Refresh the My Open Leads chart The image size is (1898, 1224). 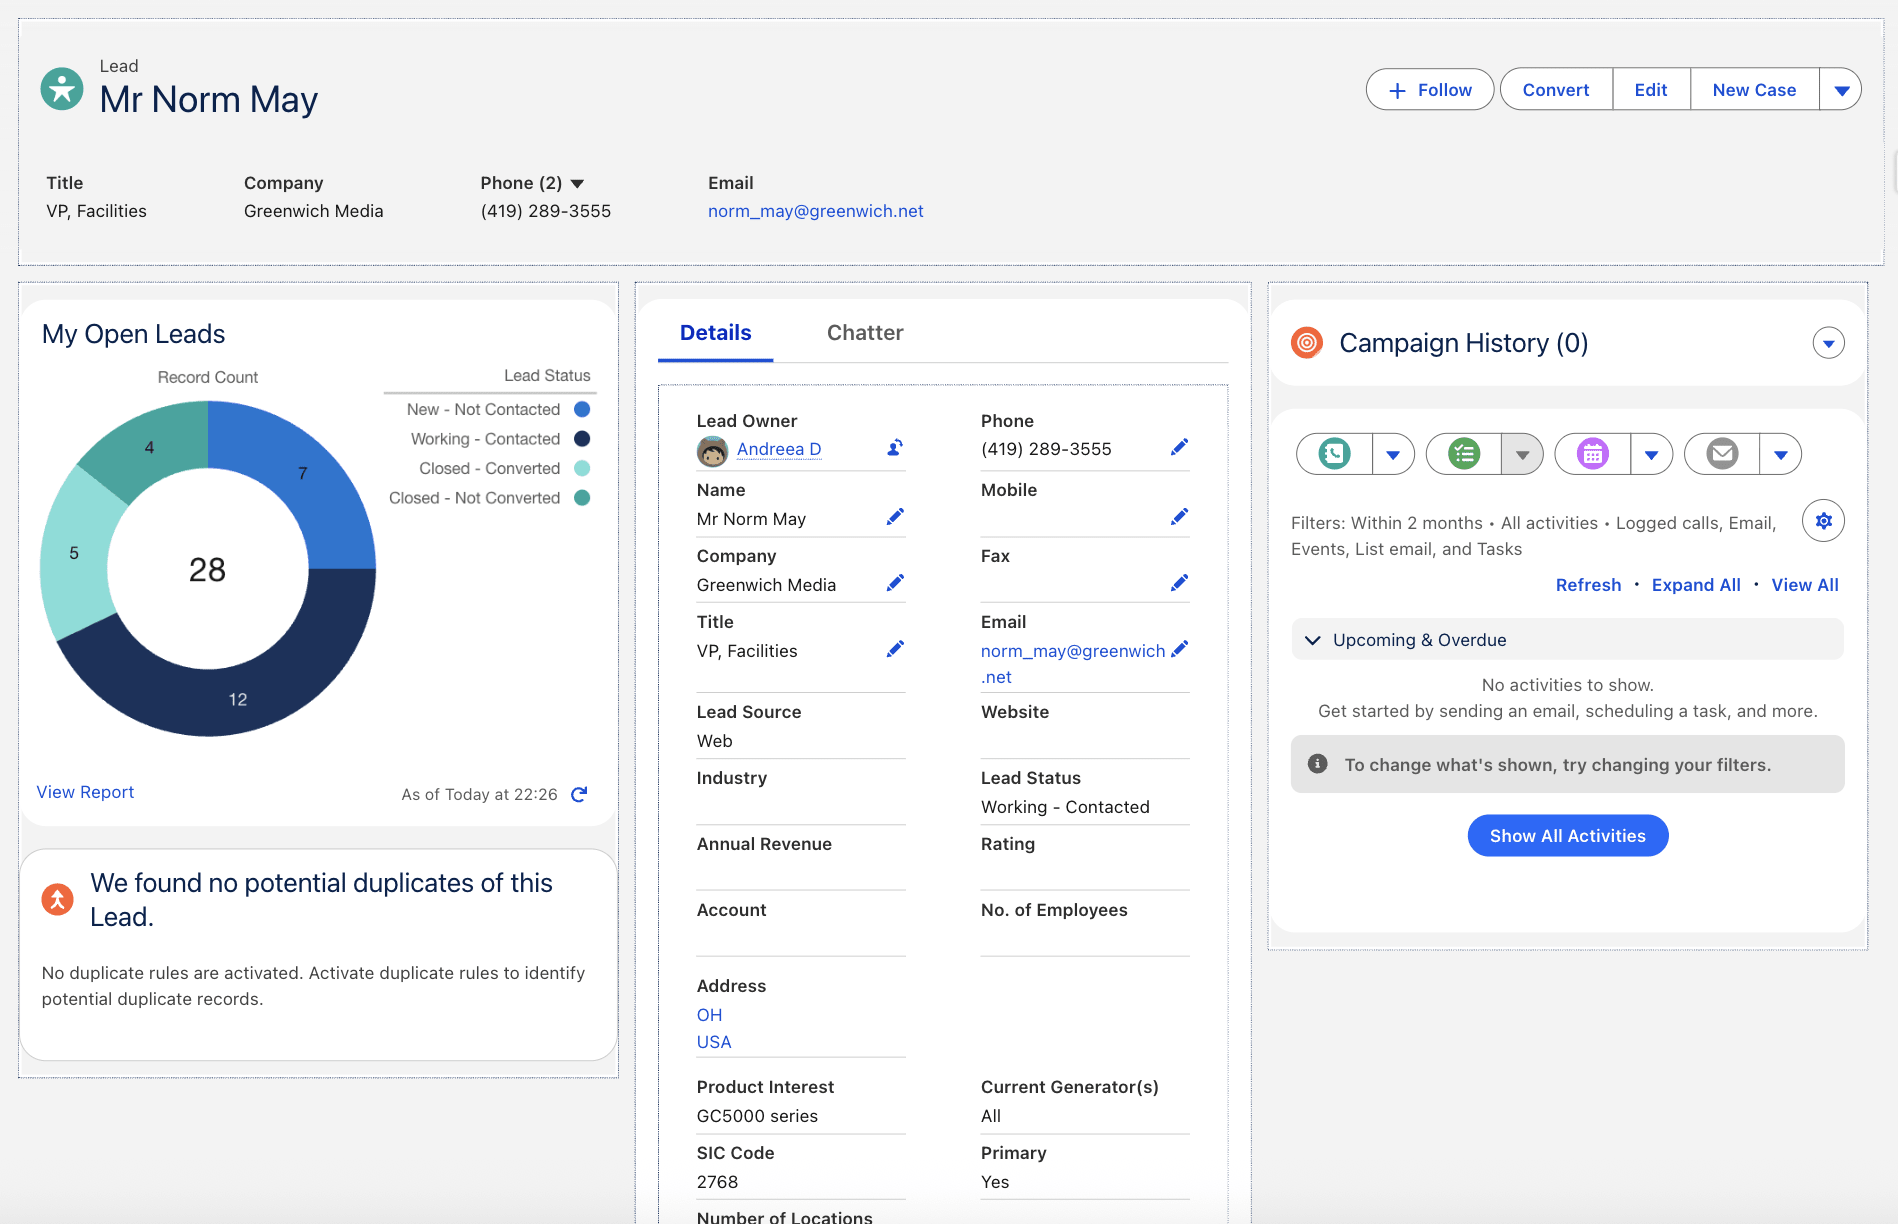(579, 794)
